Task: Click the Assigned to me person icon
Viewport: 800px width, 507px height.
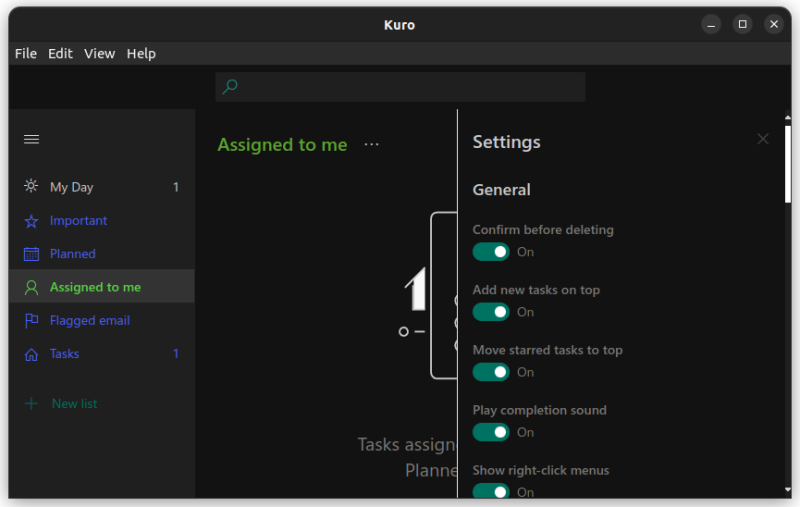Action: pos(31,288)
